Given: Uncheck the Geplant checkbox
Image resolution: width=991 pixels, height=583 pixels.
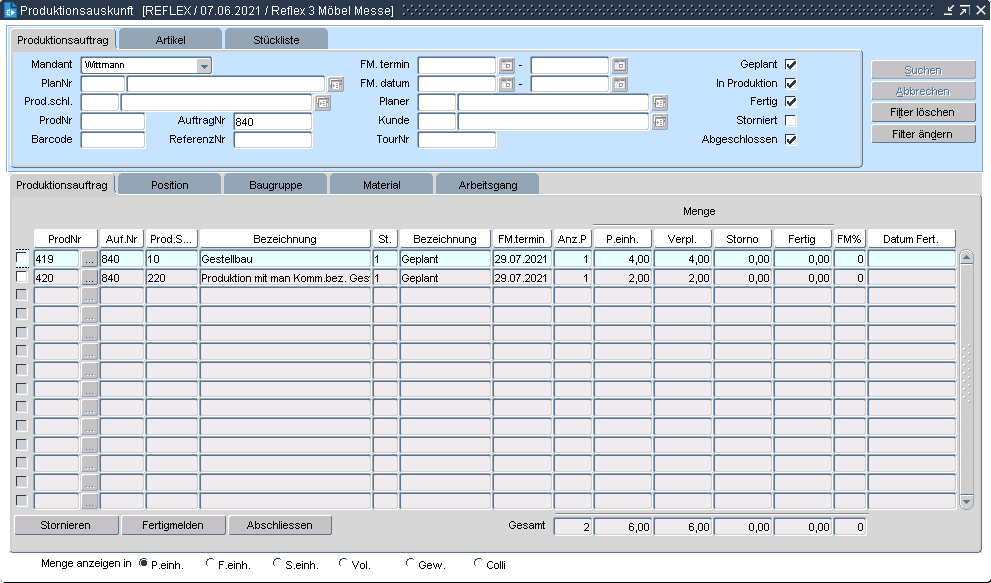Looking at the screenshot, I should (x=791, y=65).
